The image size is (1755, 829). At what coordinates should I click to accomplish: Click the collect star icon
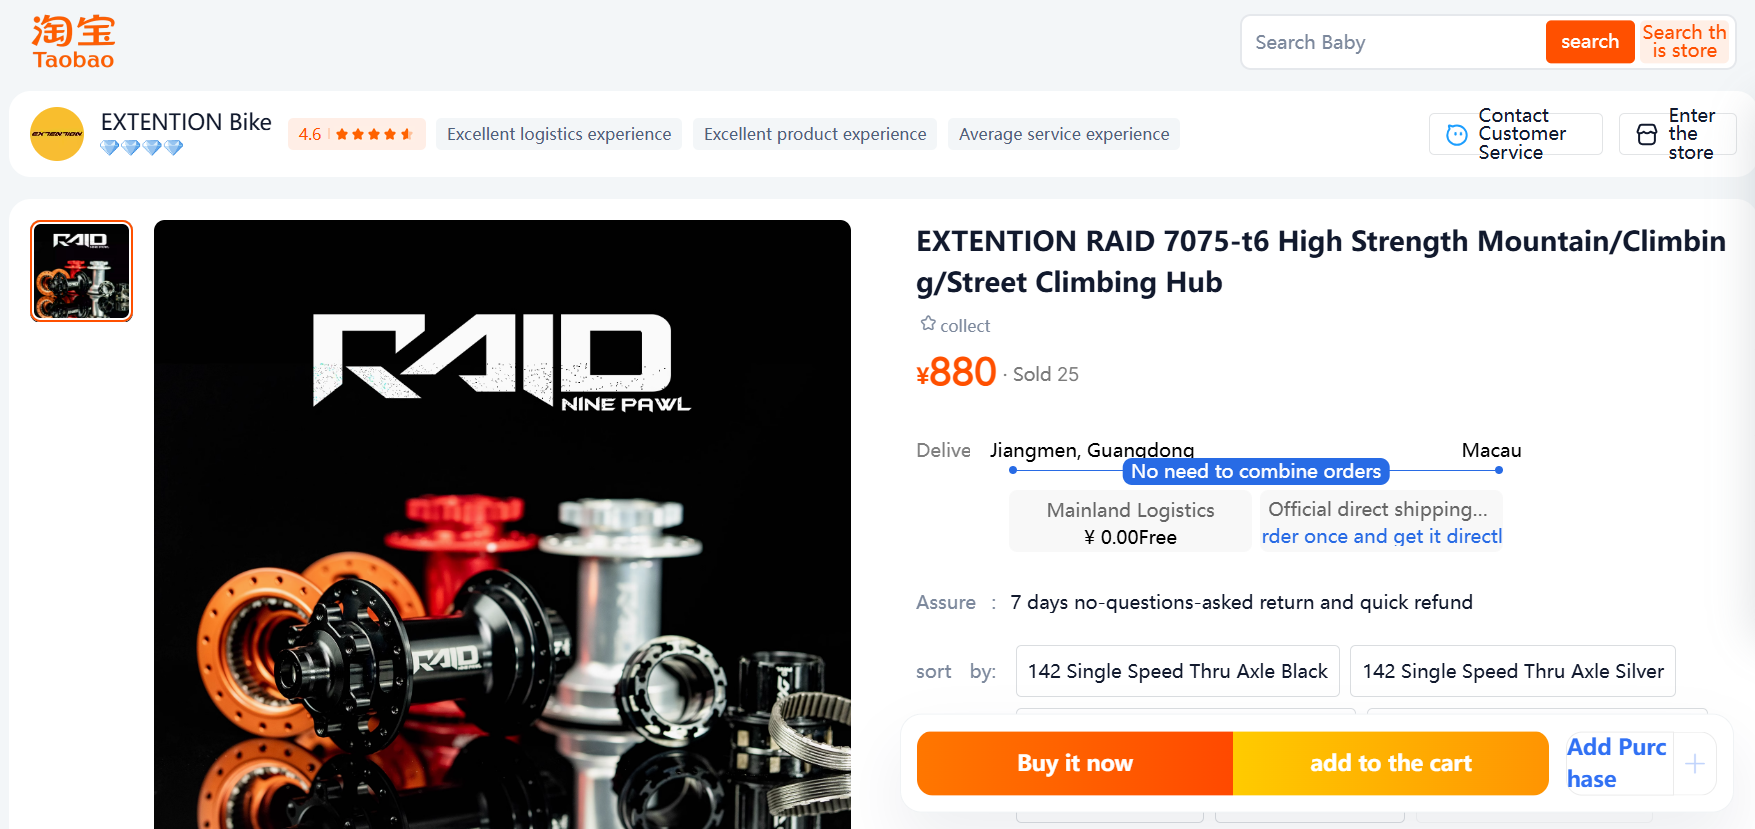click(x=928, y=324)
